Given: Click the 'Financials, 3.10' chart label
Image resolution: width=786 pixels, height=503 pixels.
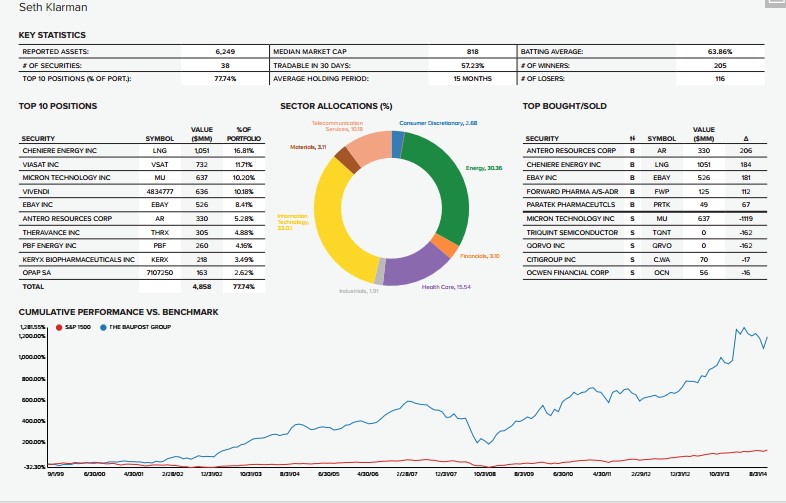Looking at the screenshot, I should tap(479, 256).
